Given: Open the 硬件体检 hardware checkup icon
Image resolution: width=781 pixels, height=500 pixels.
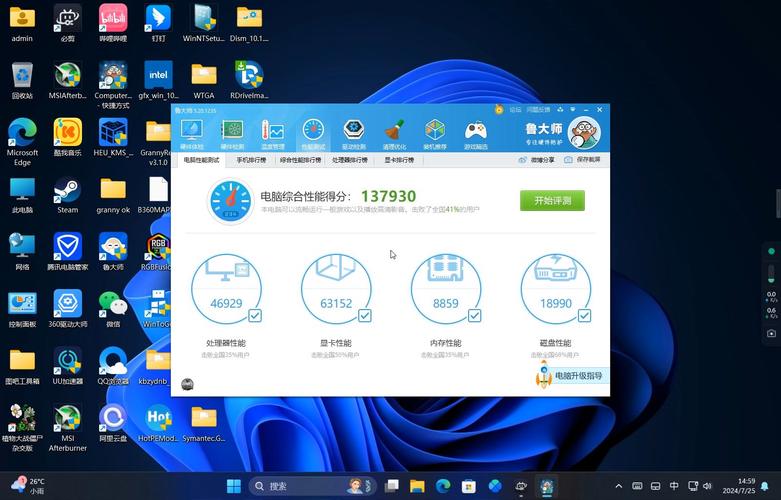Looking at the screenshot, I should (x=192, y=133).
